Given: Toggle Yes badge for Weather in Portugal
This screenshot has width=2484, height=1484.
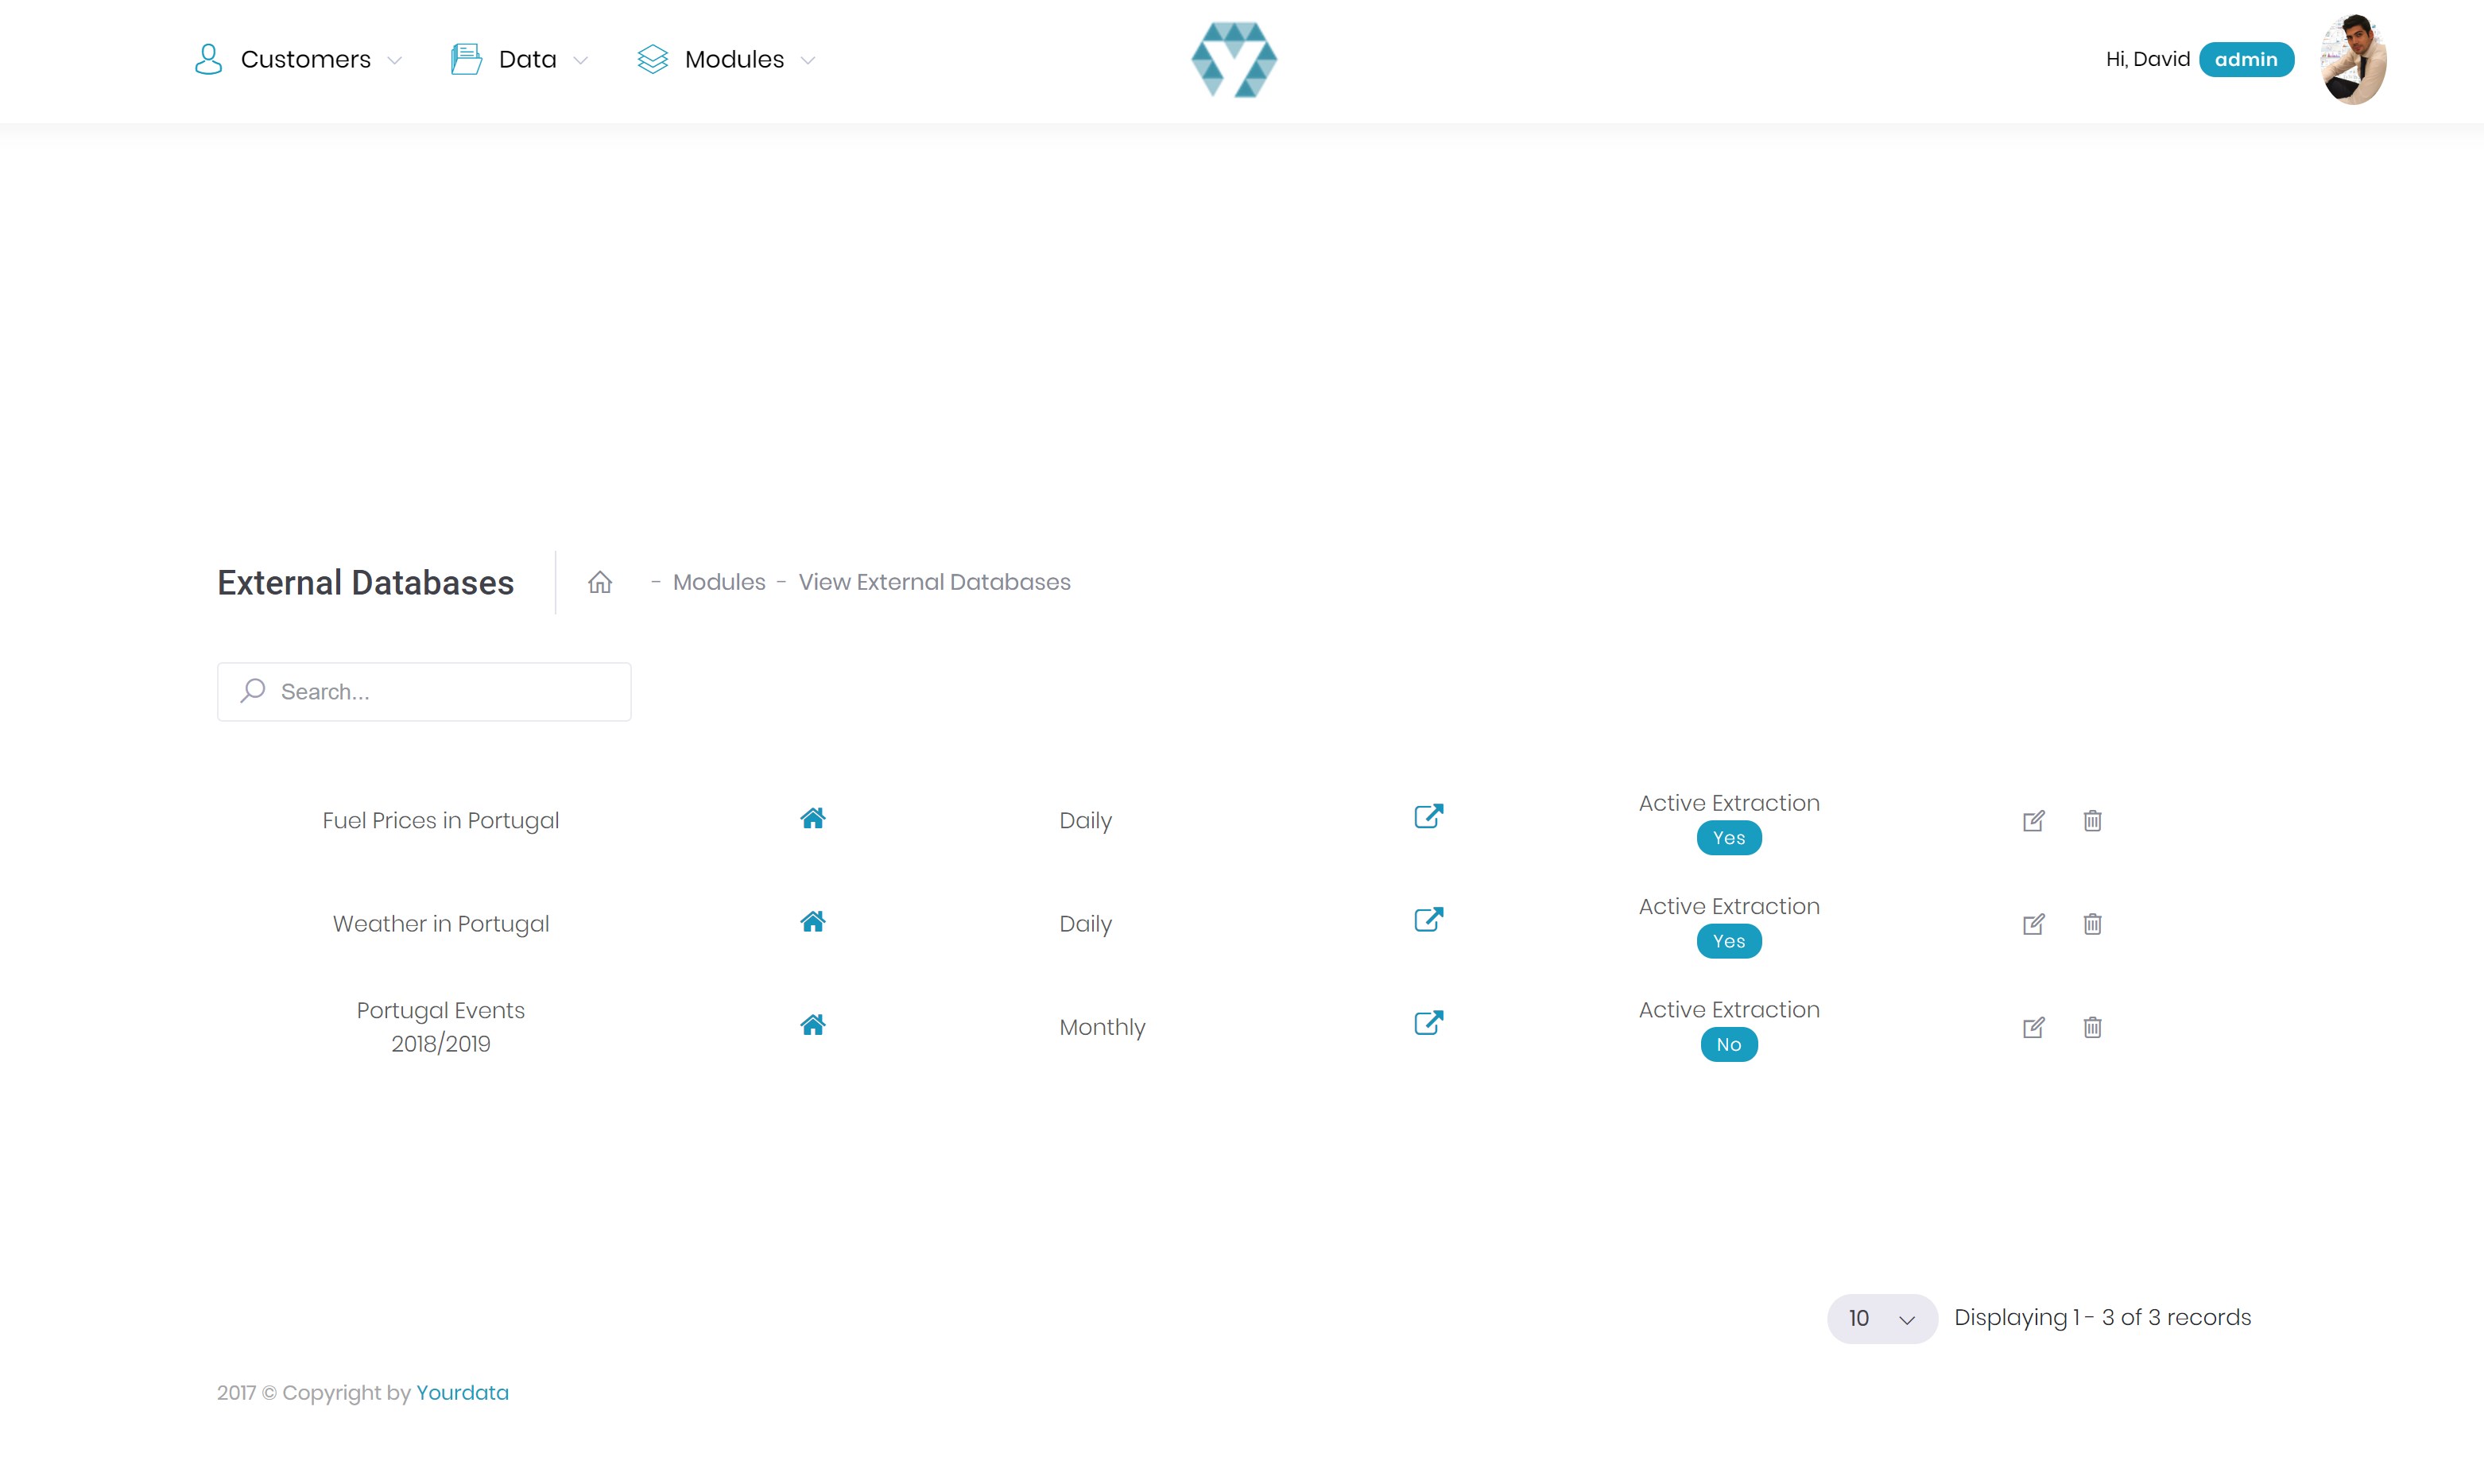Looking at the screenshot, I should coord(1728,941).
